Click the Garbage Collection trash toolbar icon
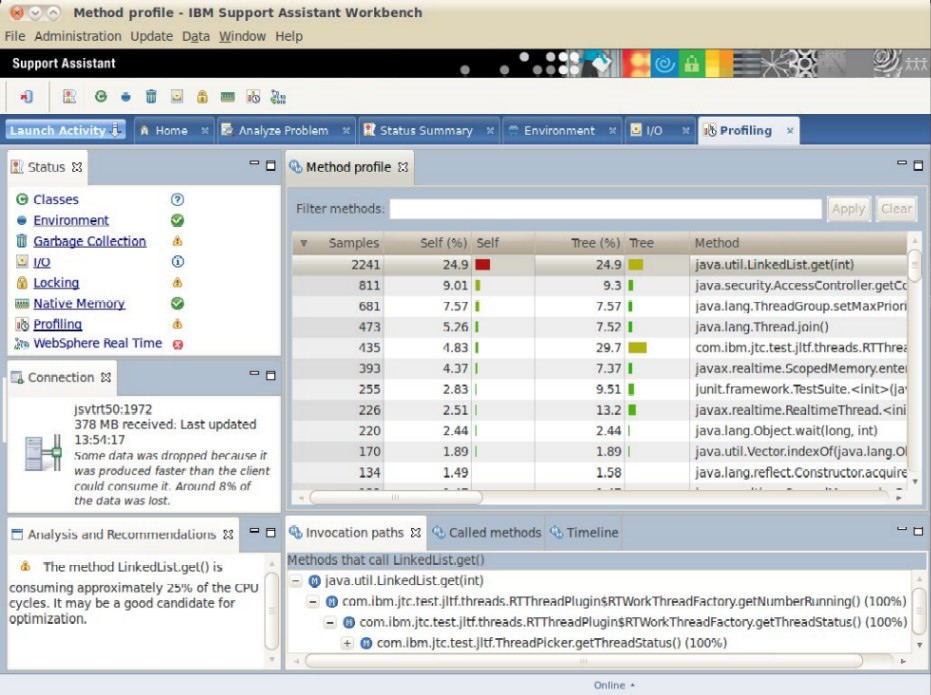 coord(151,96)
